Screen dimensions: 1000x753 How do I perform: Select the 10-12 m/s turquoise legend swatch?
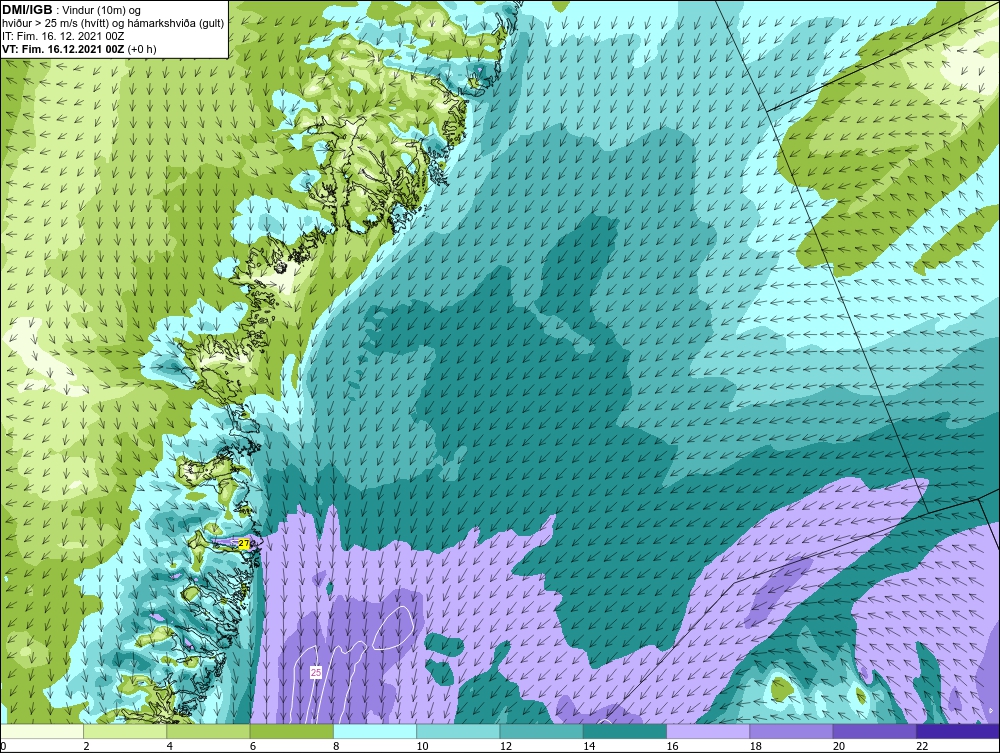coord(458,731)
